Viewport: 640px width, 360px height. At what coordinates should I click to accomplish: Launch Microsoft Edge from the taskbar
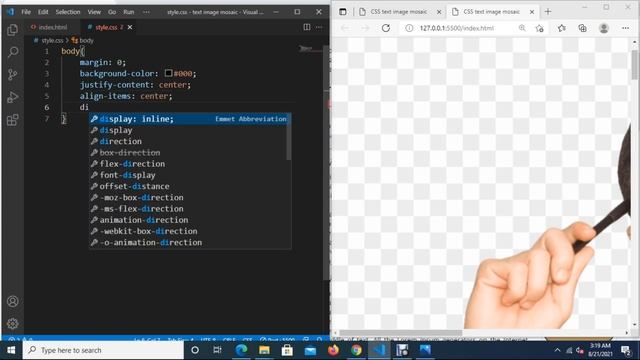241,350
